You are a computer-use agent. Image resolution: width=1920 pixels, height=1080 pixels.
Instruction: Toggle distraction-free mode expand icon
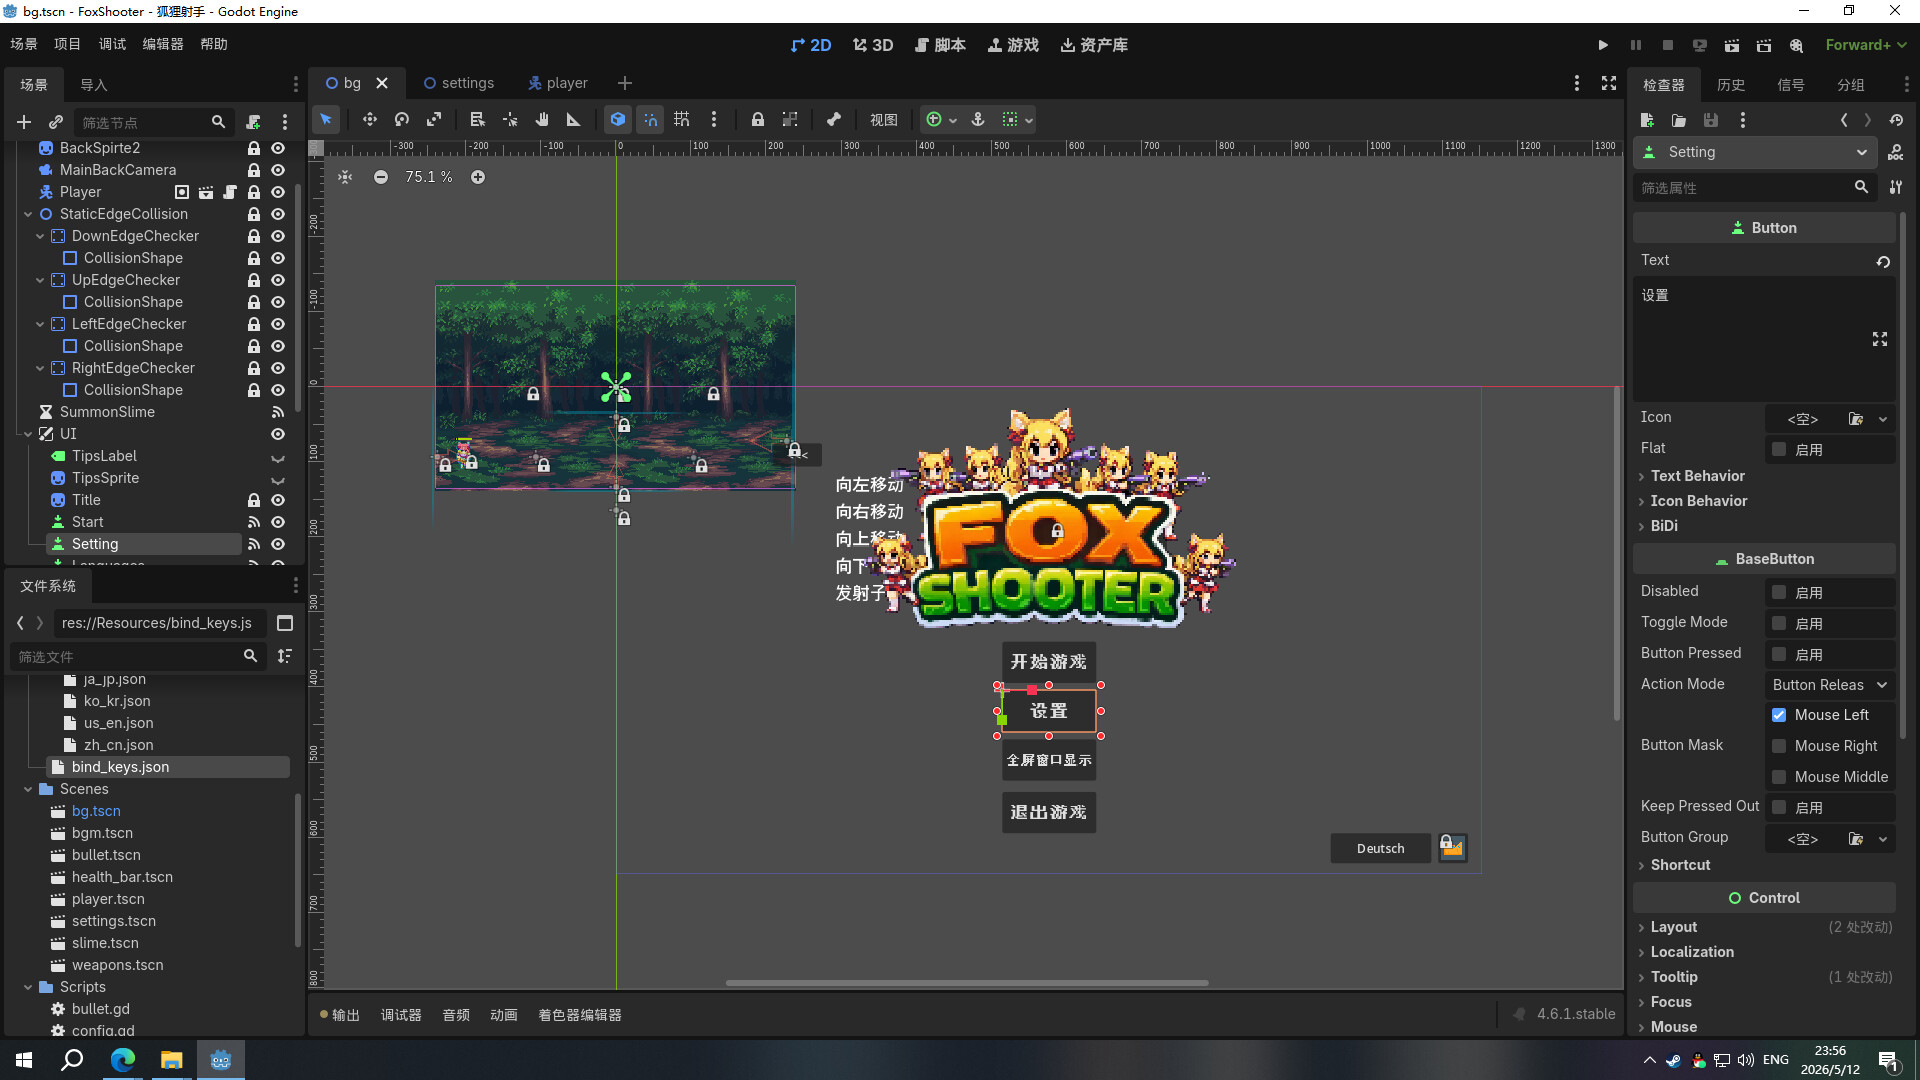click(1609, 83)
